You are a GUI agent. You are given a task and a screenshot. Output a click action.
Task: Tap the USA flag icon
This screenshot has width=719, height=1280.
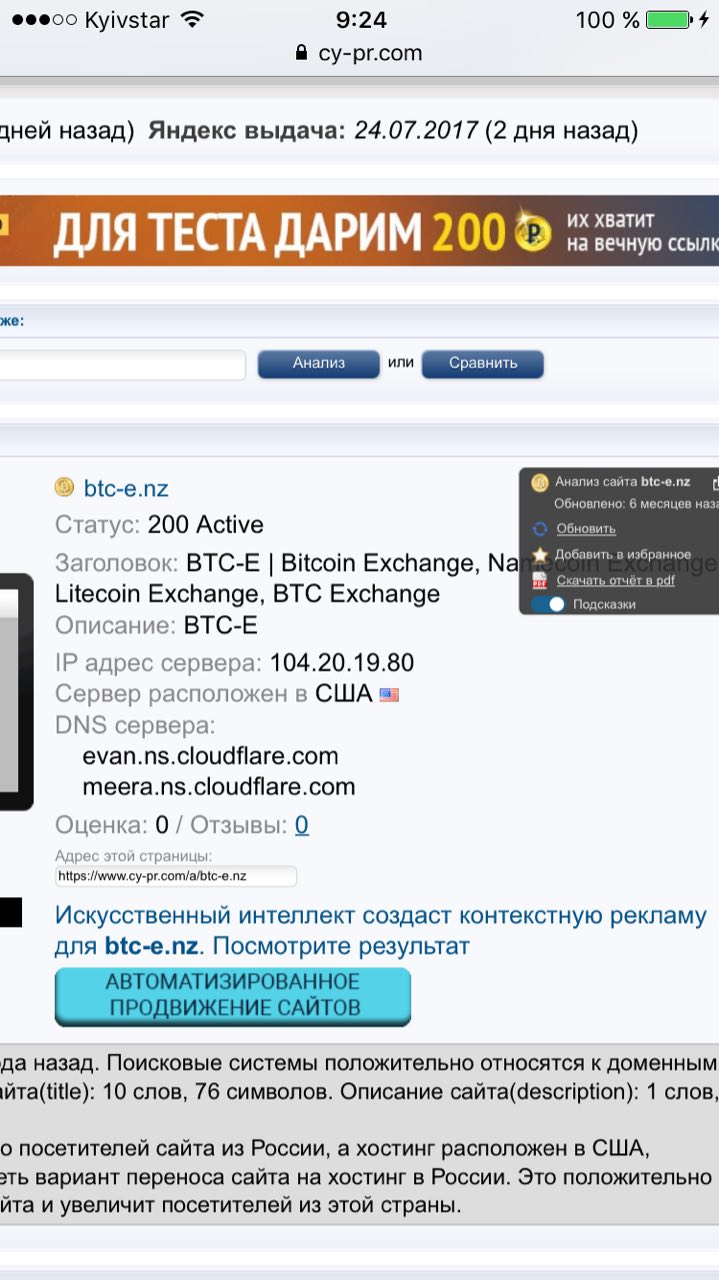(389, 694)
